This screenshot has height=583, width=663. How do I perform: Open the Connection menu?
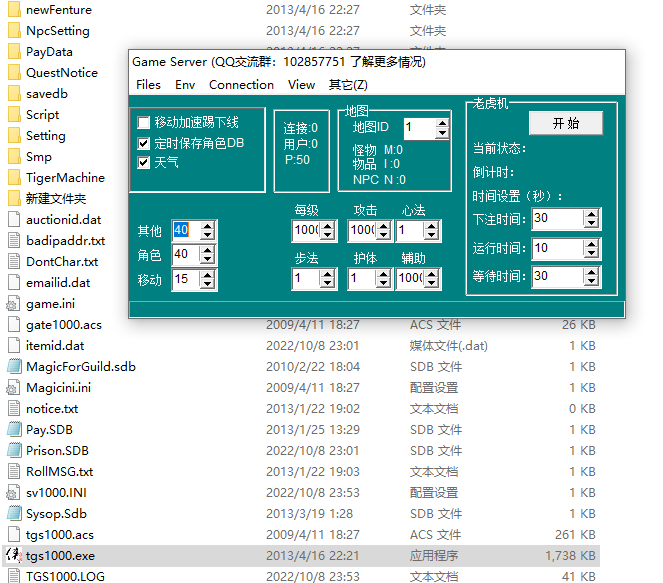[x=241, y=85]
